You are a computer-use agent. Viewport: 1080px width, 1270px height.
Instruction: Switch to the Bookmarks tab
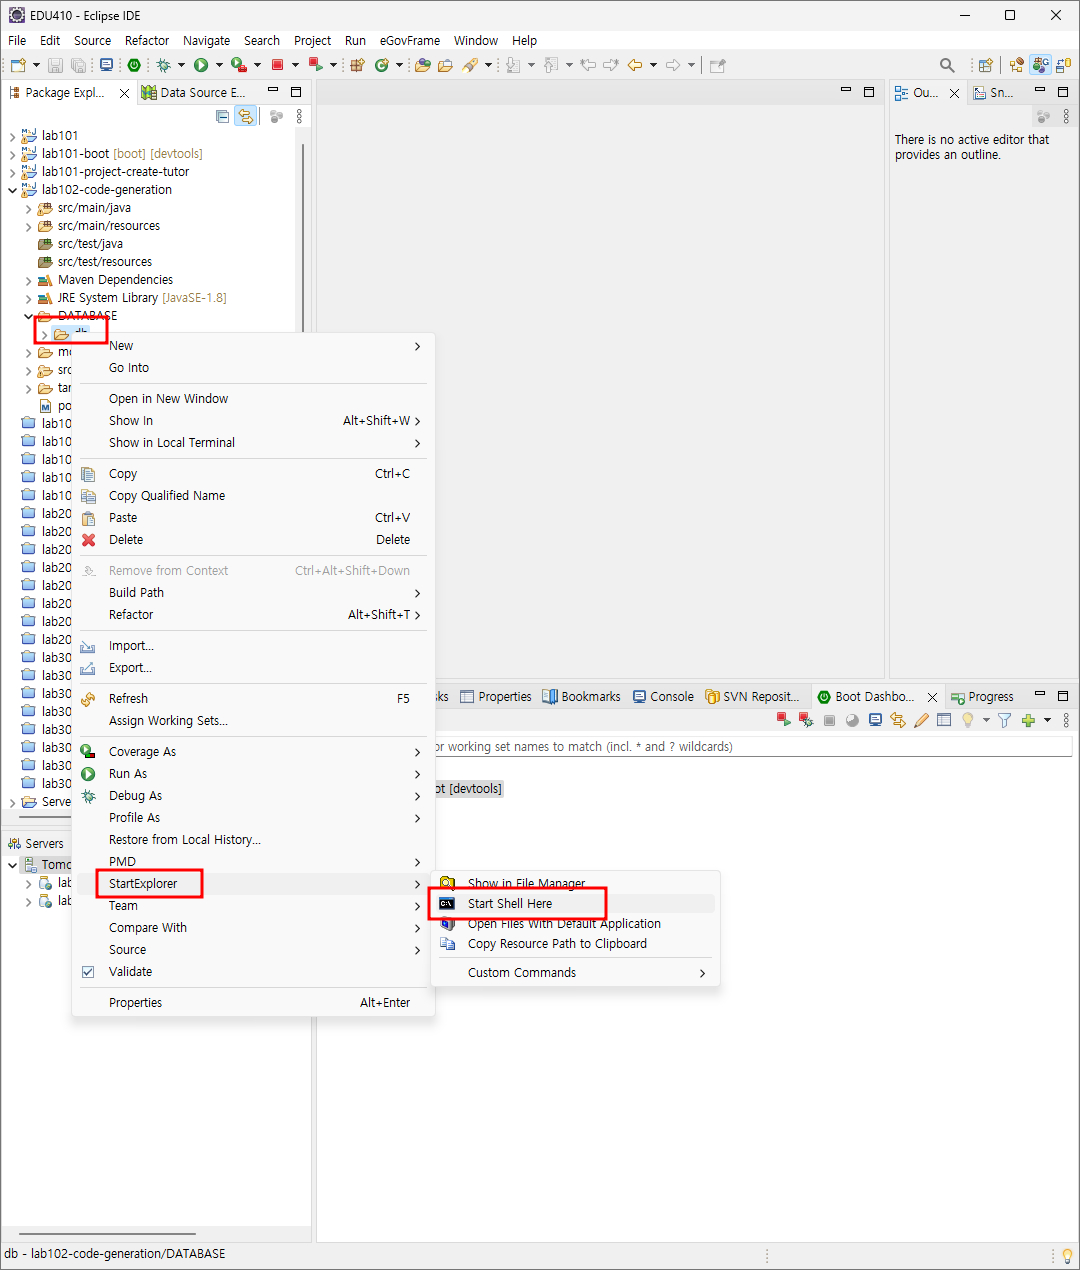pyautogui.click(x=582, y=697)
